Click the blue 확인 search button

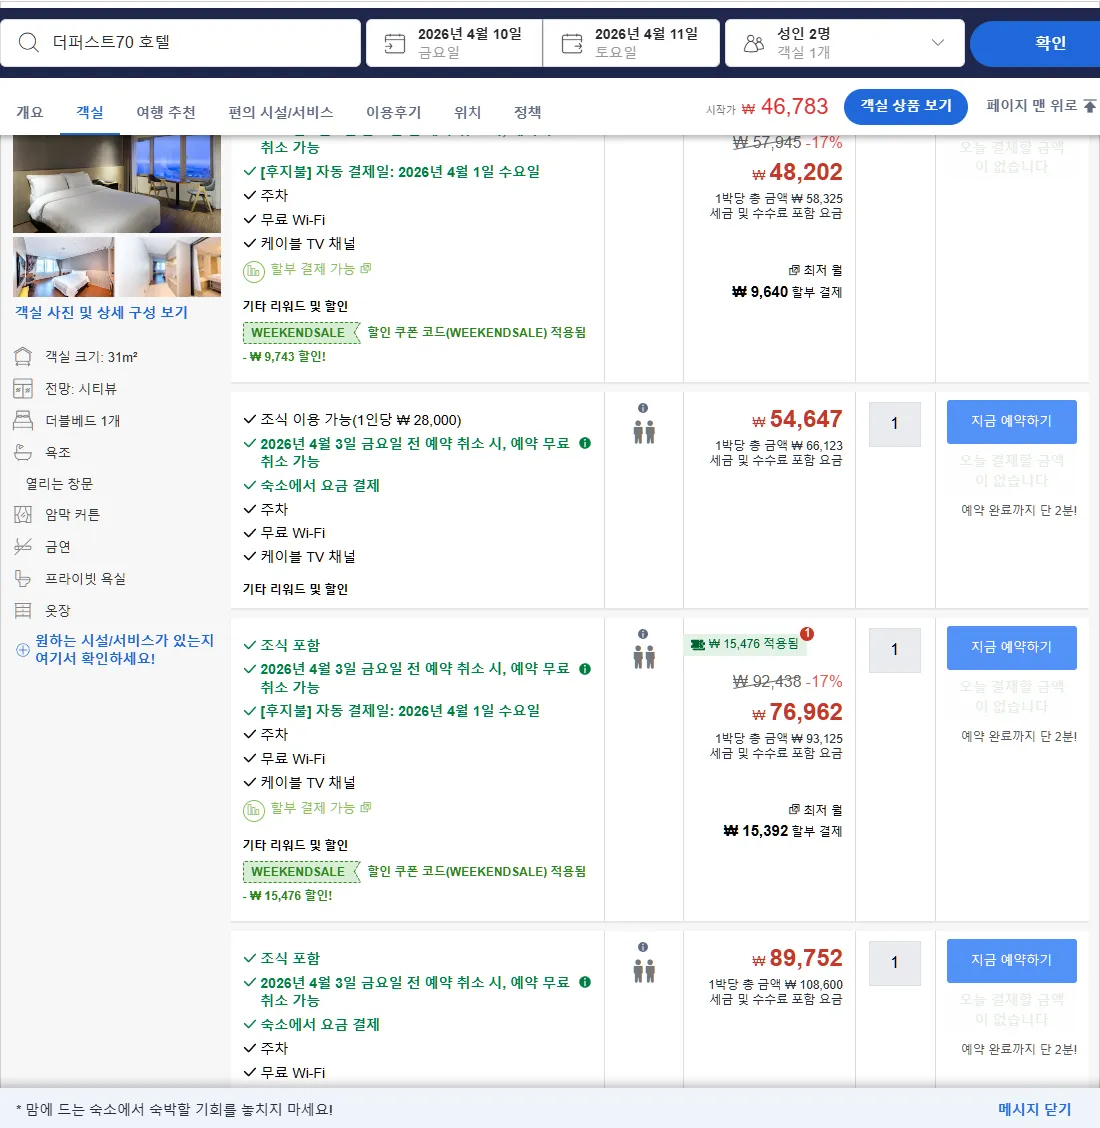[x=1036, y=43]
